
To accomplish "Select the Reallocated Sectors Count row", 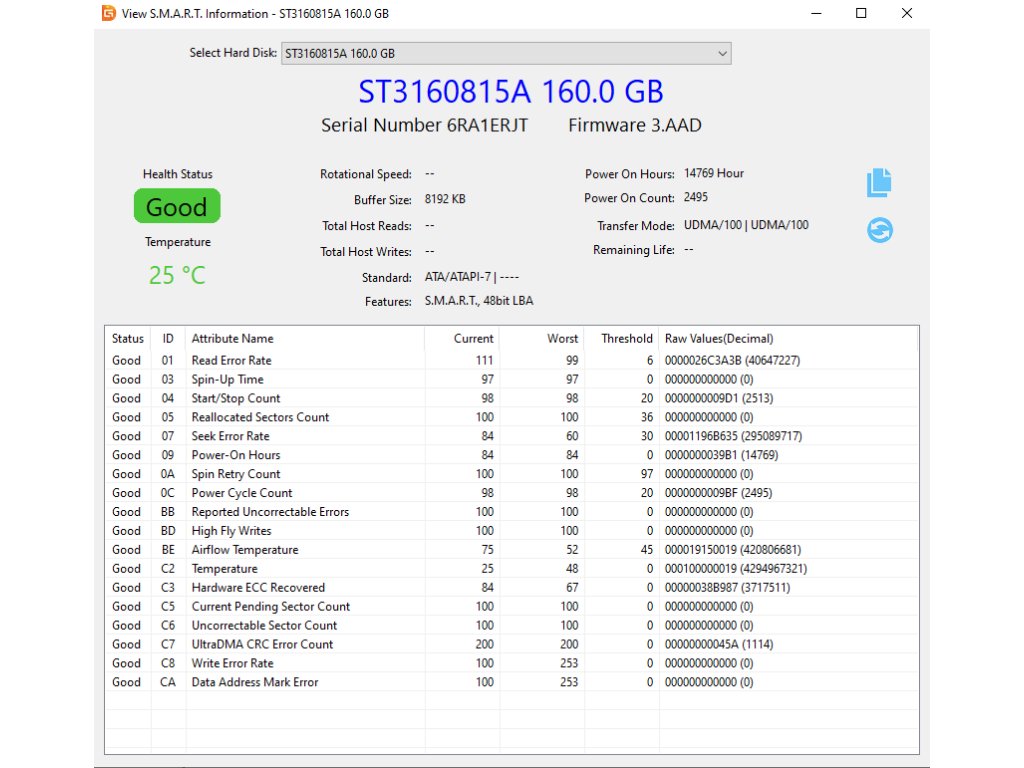I will coord(260,417).
